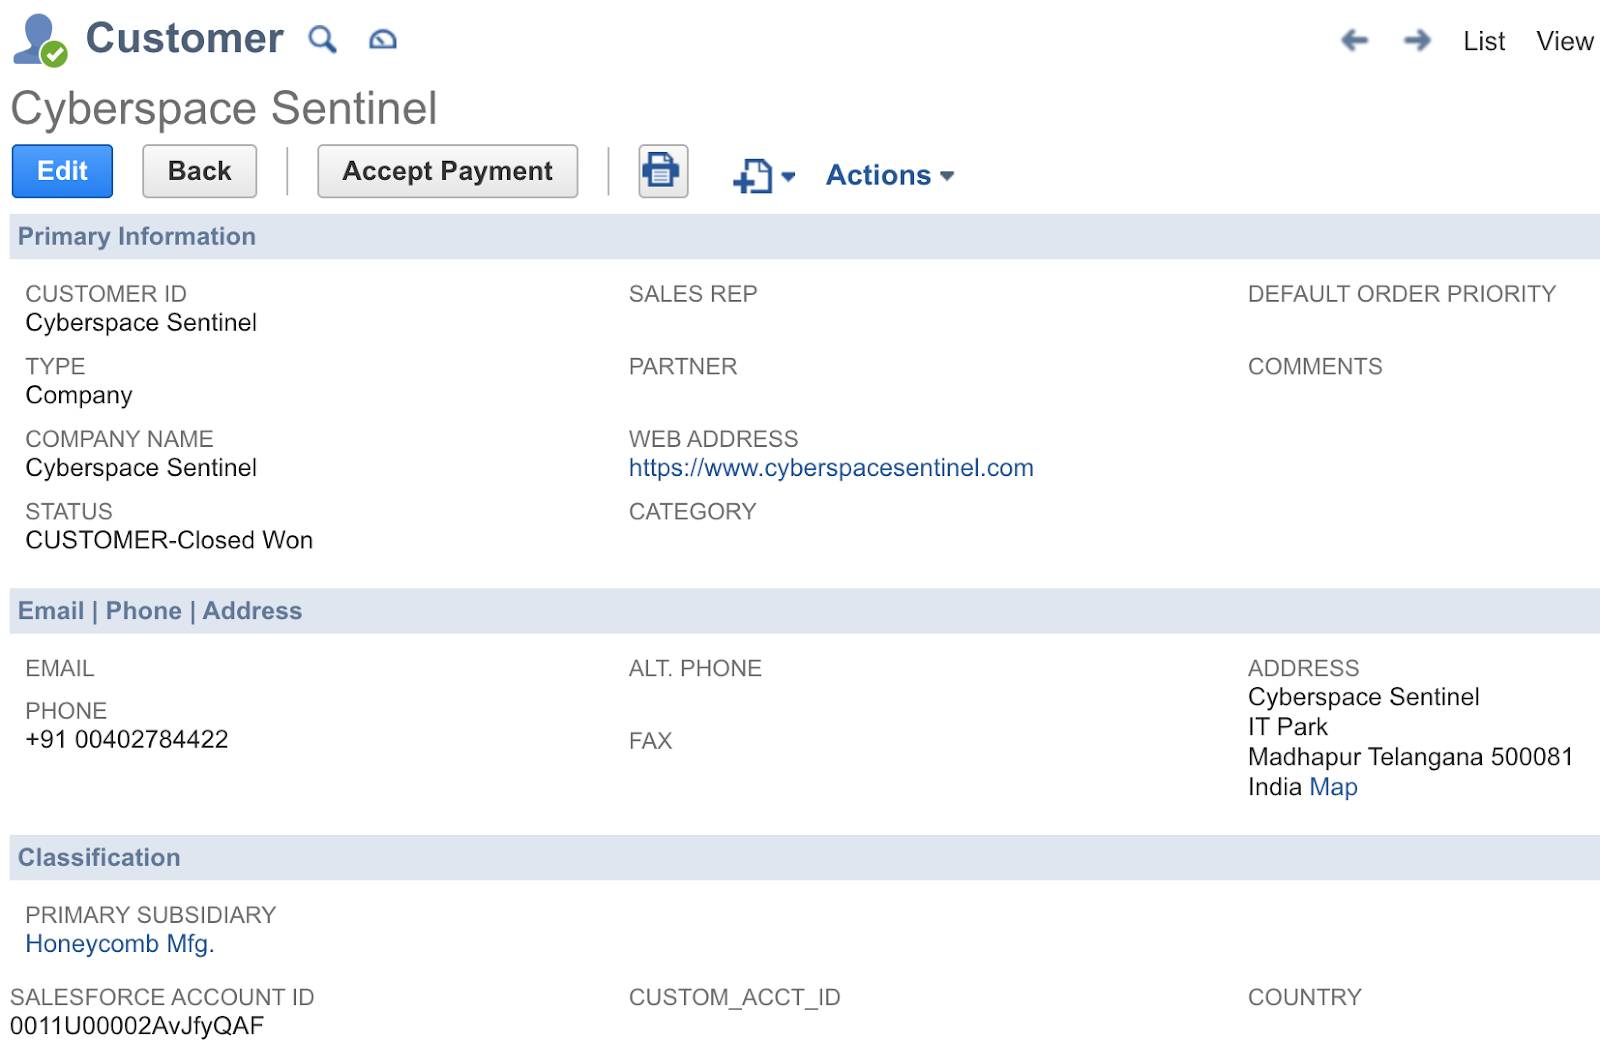The width and height of the screenshot is (1600, 1041).
Task: Click the Accept Payment button
Action: coord(447,171)
